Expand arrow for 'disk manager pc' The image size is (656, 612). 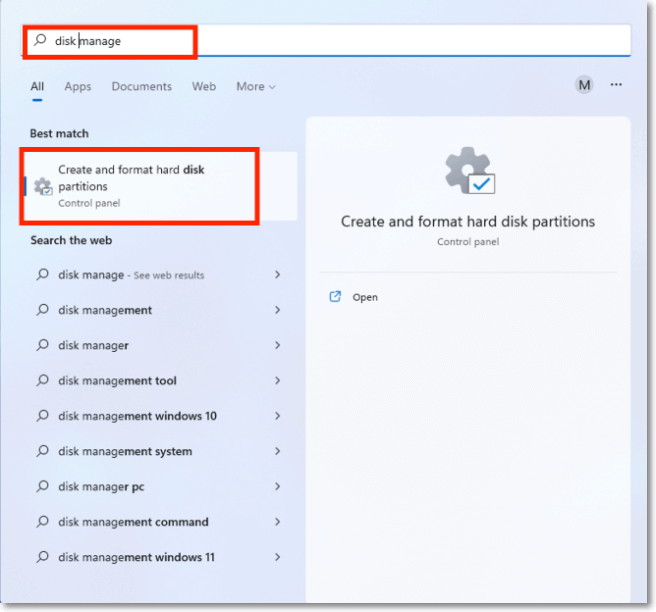[277, 486]
